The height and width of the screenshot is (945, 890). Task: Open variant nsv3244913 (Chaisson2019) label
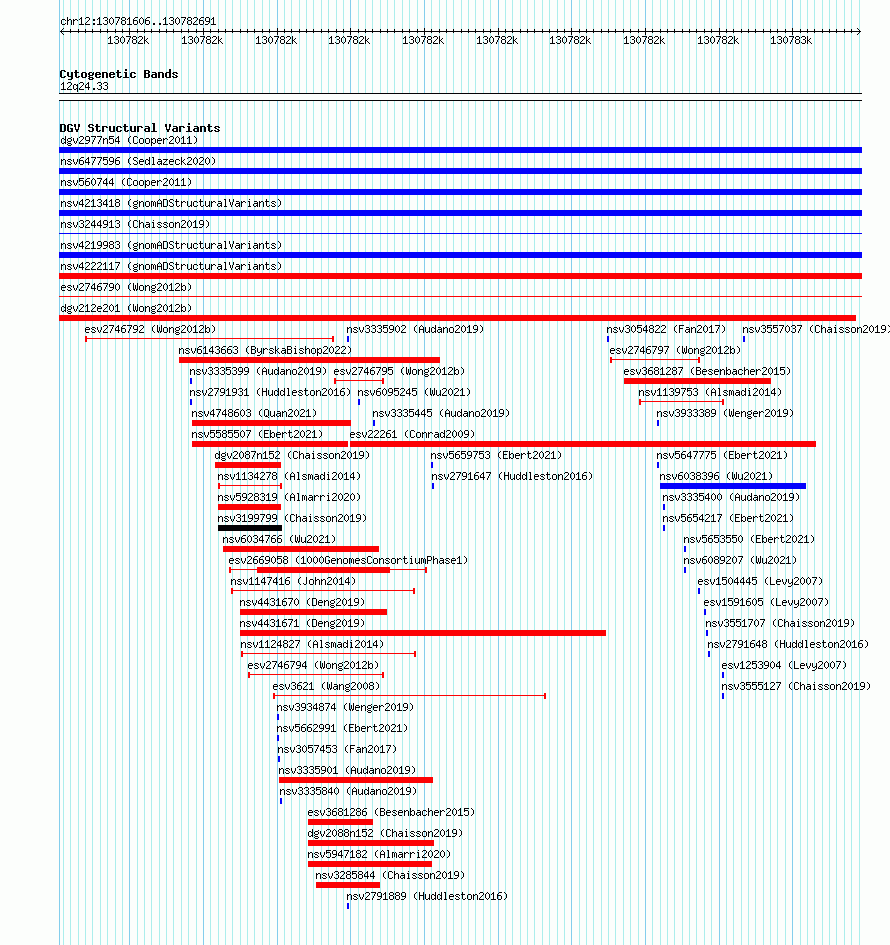pyautogui.click(x=135, y=225)
